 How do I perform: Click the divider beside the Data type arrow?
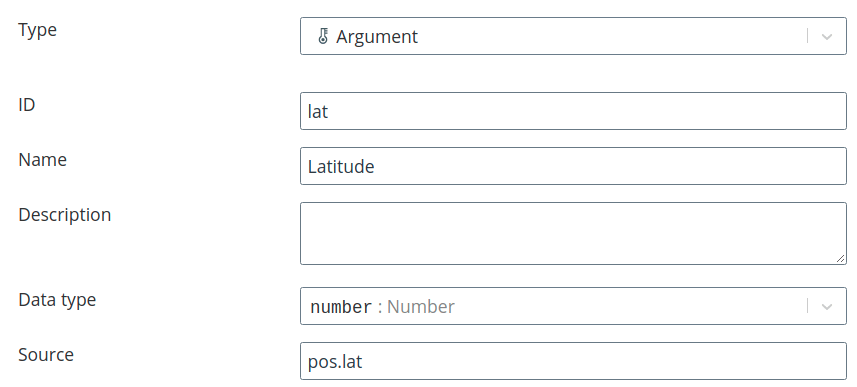807,306
